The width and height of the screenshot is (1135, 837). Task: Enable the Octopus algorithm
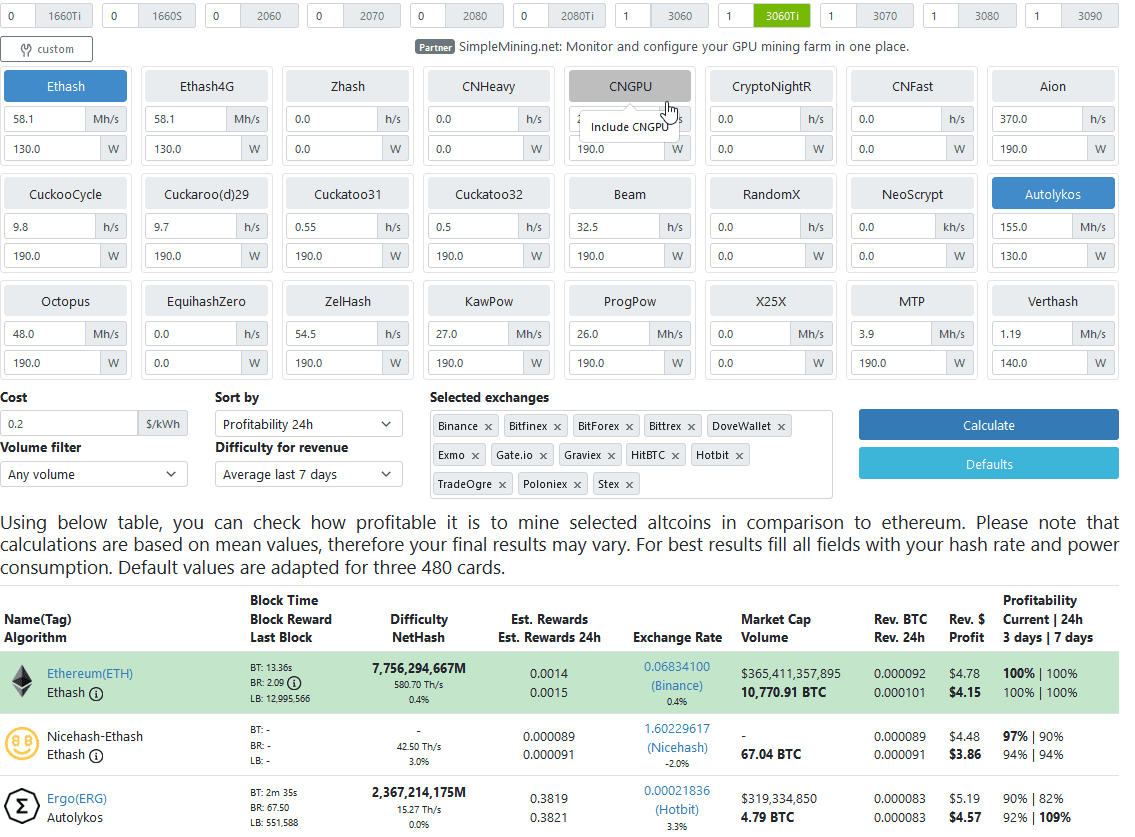(66, 301)
